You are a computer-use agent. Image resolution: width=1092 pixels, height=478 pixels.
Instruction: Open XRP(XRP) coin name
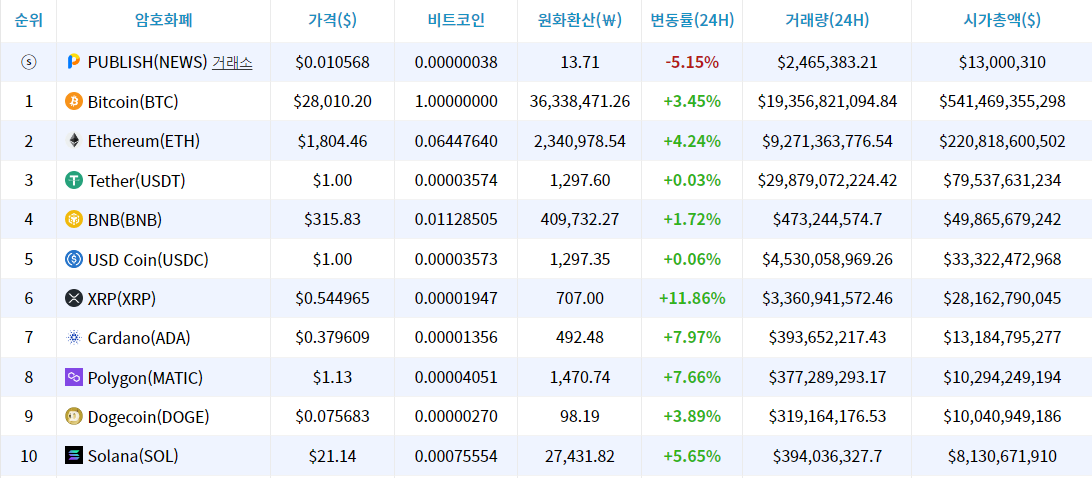point(122,298)
